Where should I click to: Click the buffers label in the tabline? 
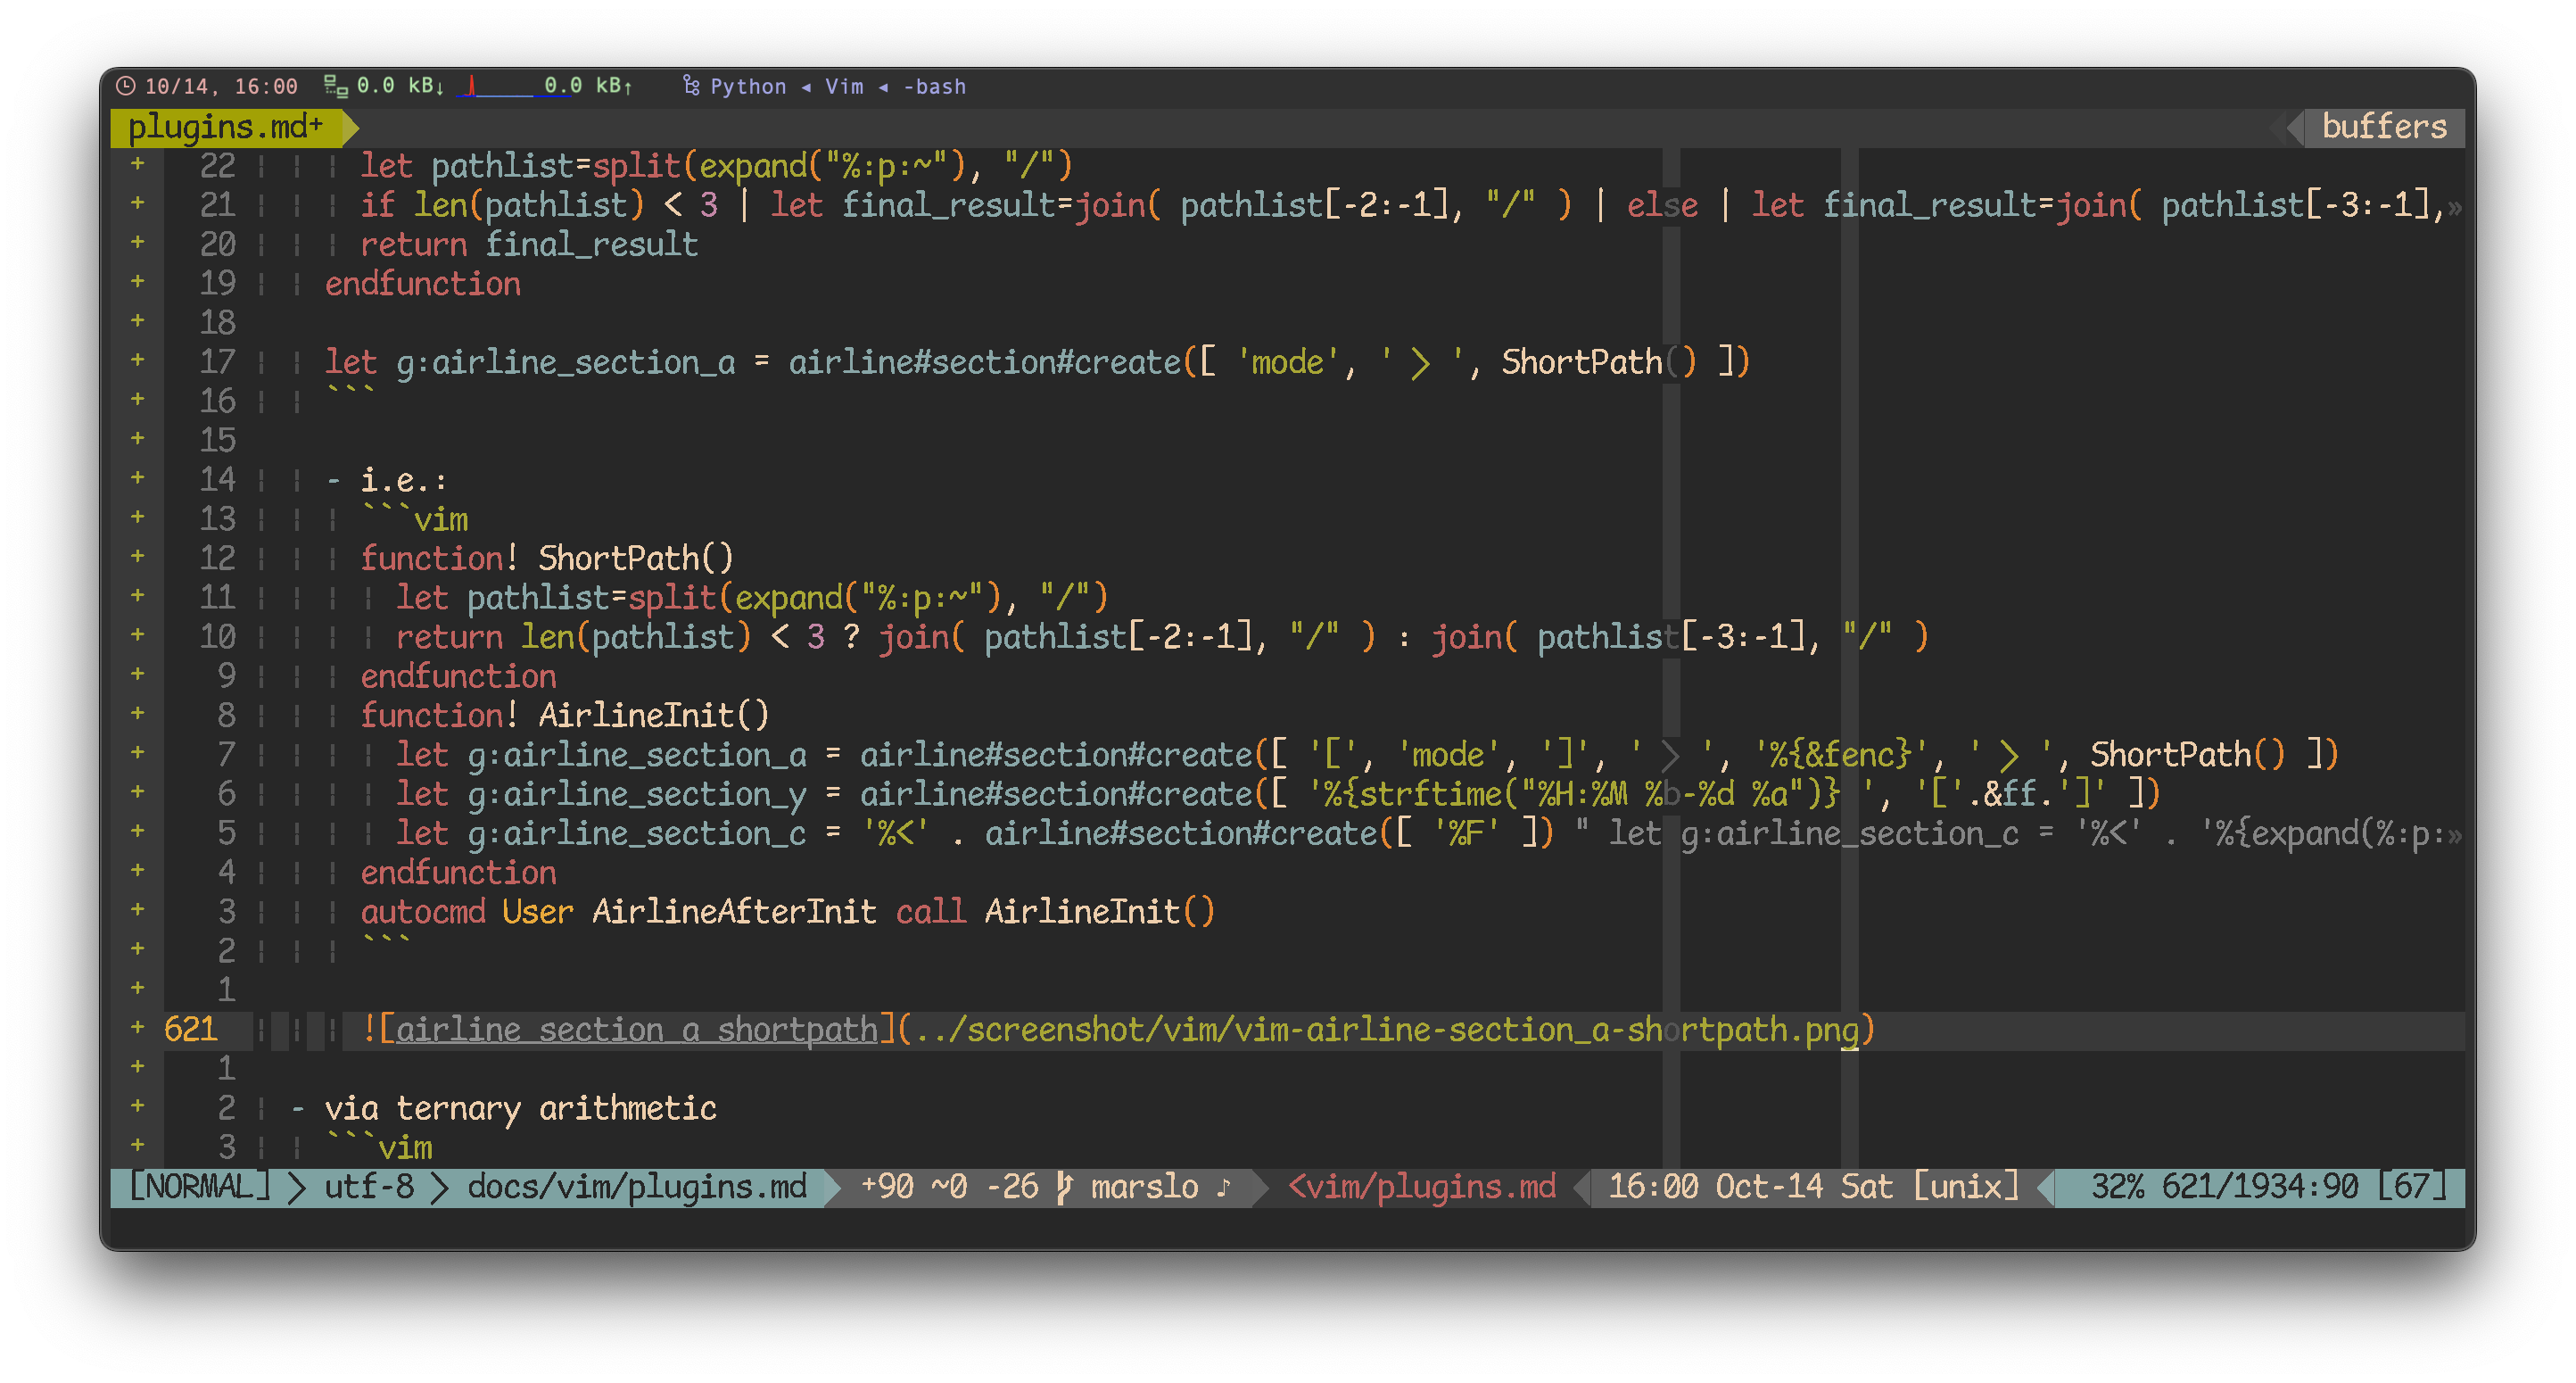pyautogui.click(x=2383, y=127)
